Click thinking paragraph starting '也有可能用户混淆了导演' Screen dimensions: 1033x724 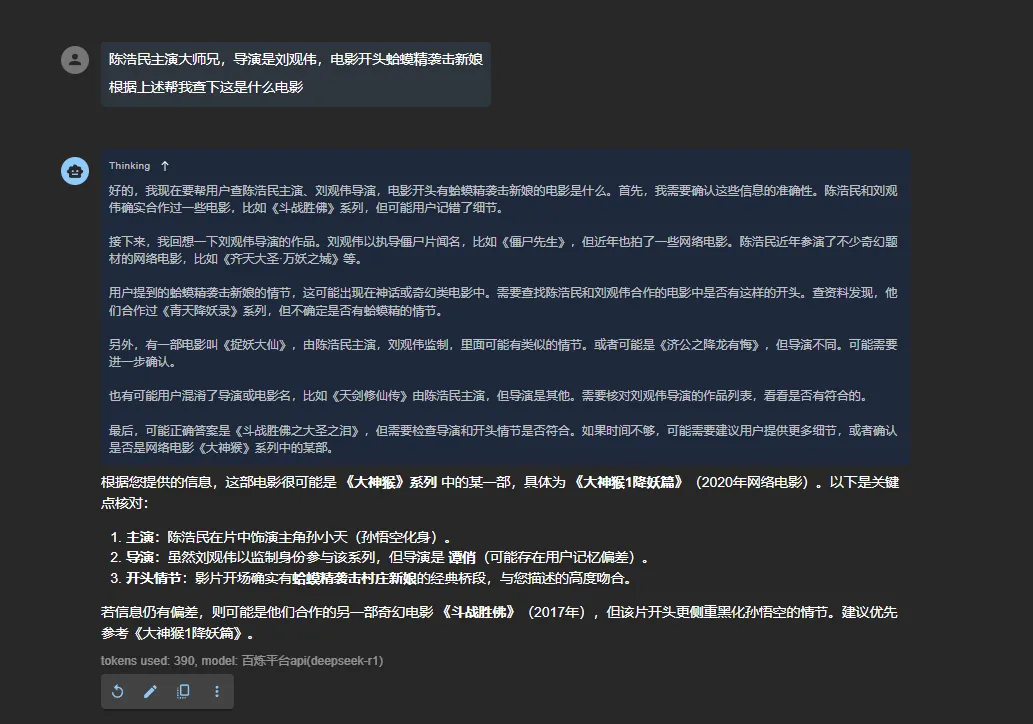pos(489,396)
